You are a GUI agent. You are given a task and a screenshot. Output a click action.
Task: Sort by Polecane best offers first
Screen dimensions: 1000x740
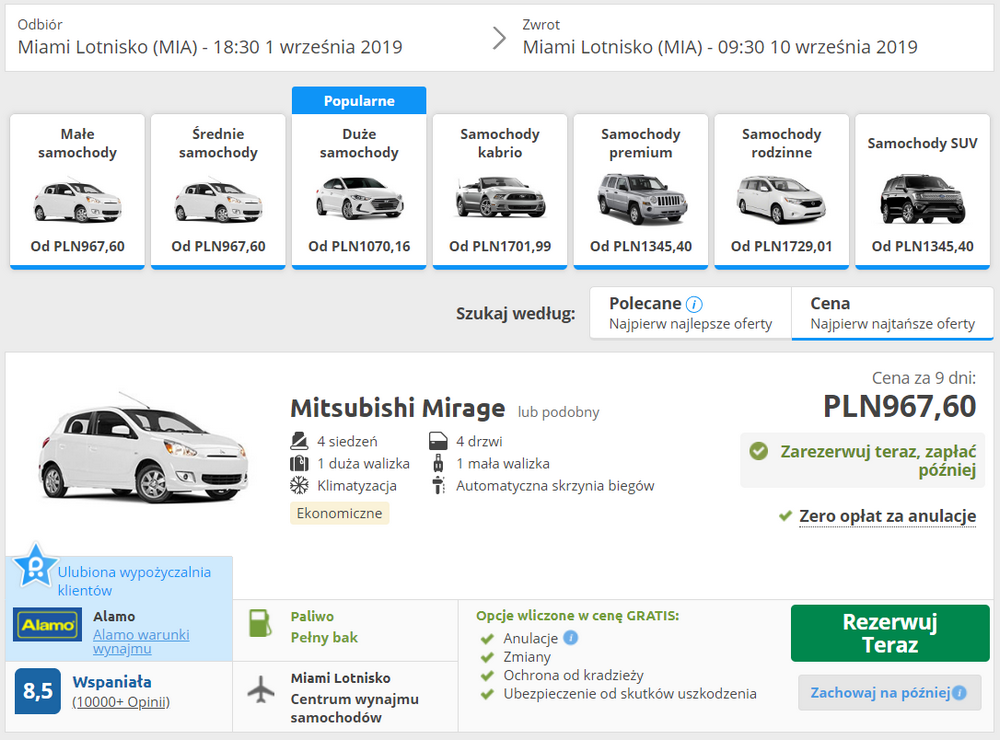tap(691, 313)
